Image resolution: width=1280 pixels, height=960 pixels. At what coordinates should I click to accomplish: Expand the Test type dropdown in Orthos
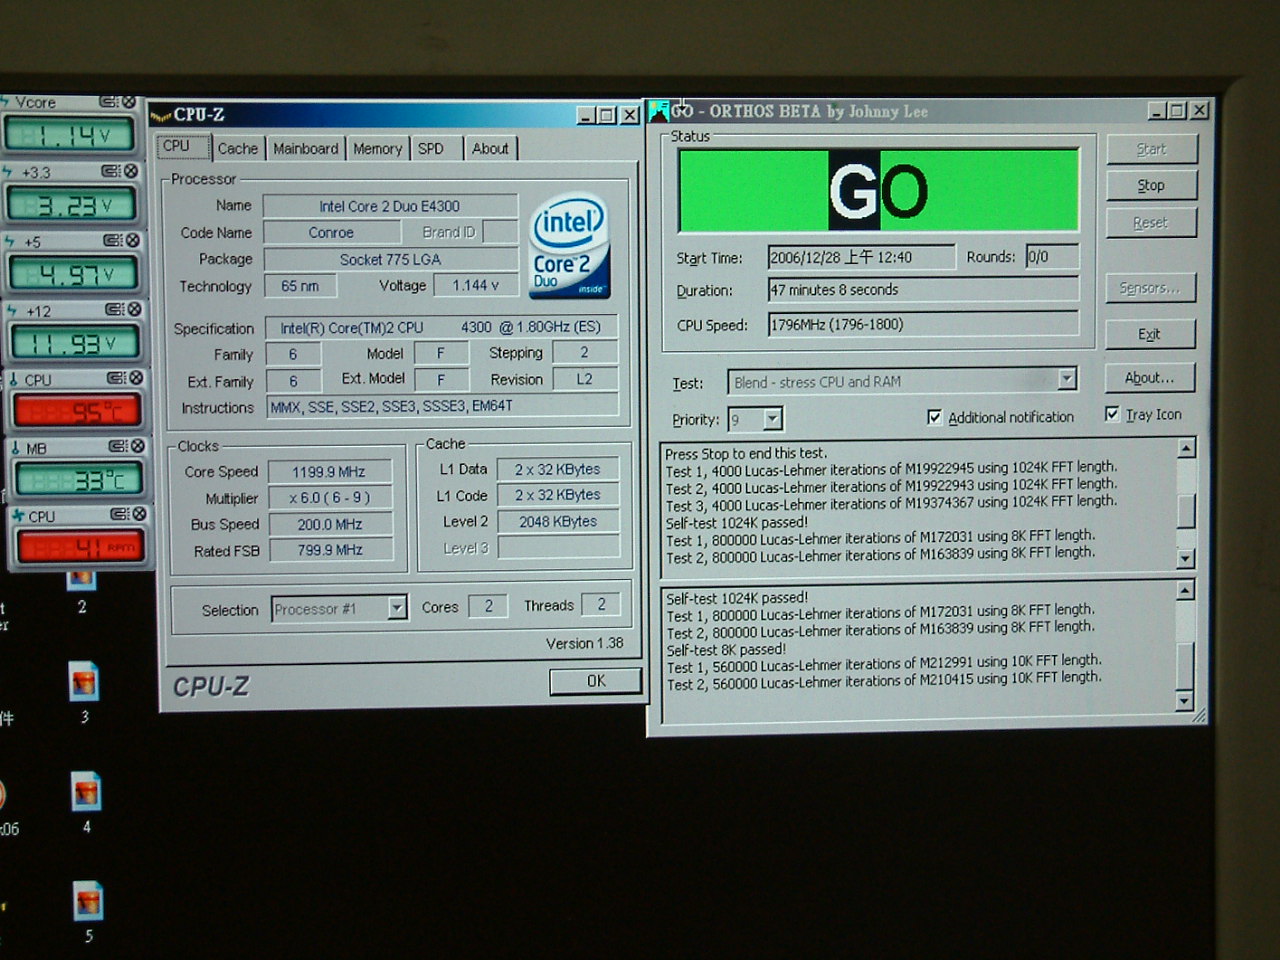1067,379
